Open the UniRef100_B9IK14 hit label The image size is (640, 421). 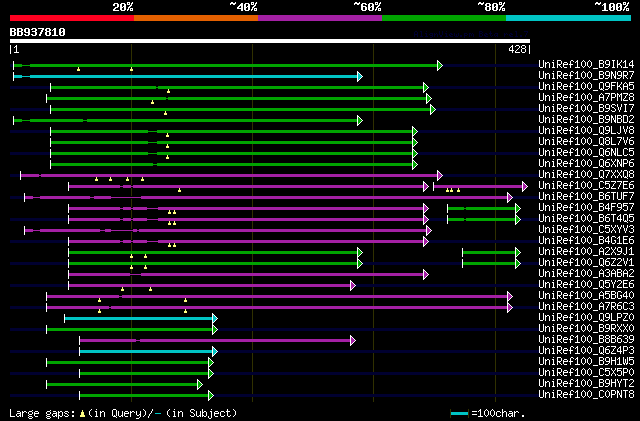click(586, 65)
